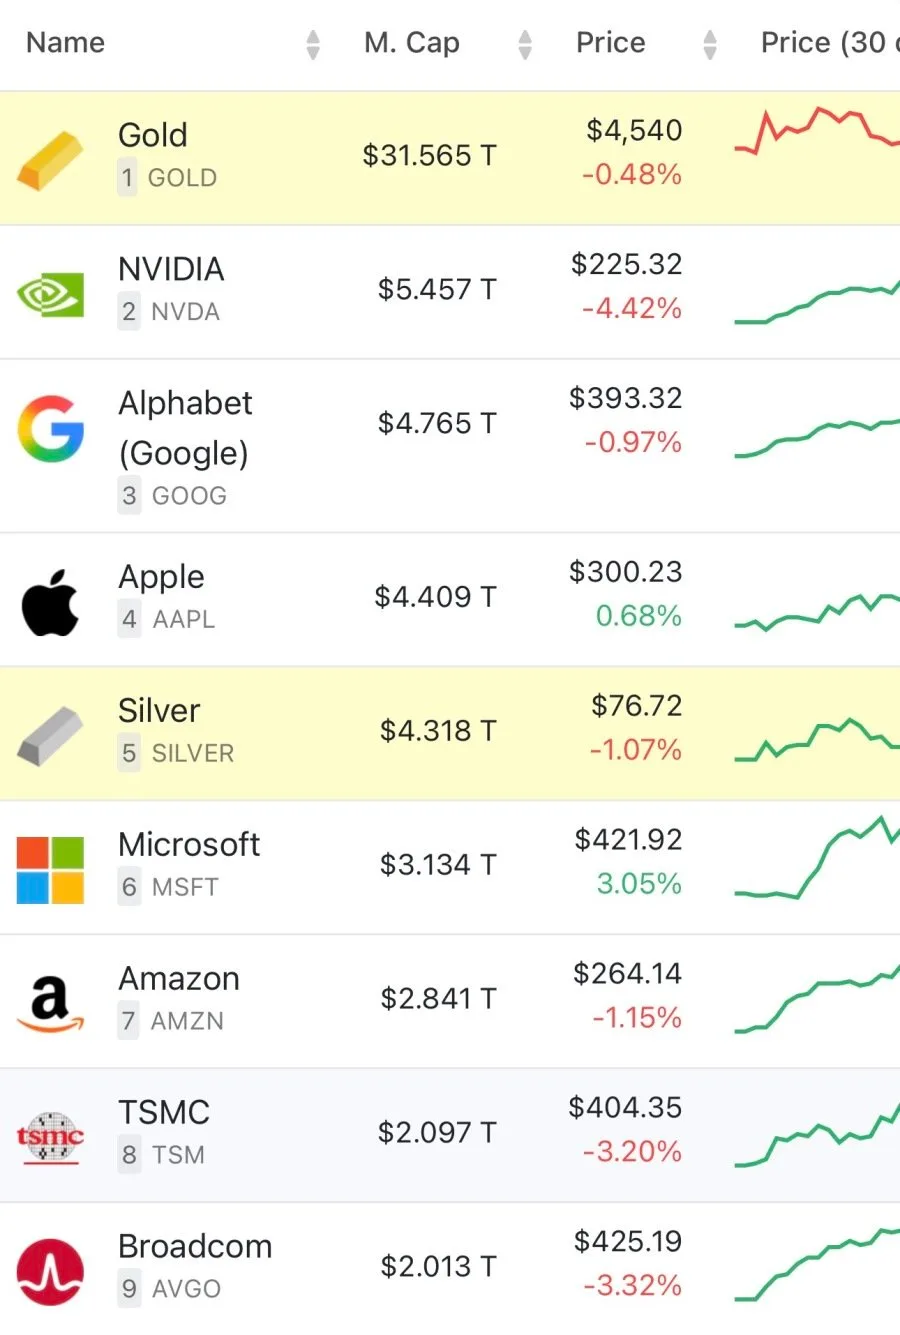This screenshot has width=900, height=1335.
Task: Click the Amazon logo icon
Action: (x=50, y=1003)
